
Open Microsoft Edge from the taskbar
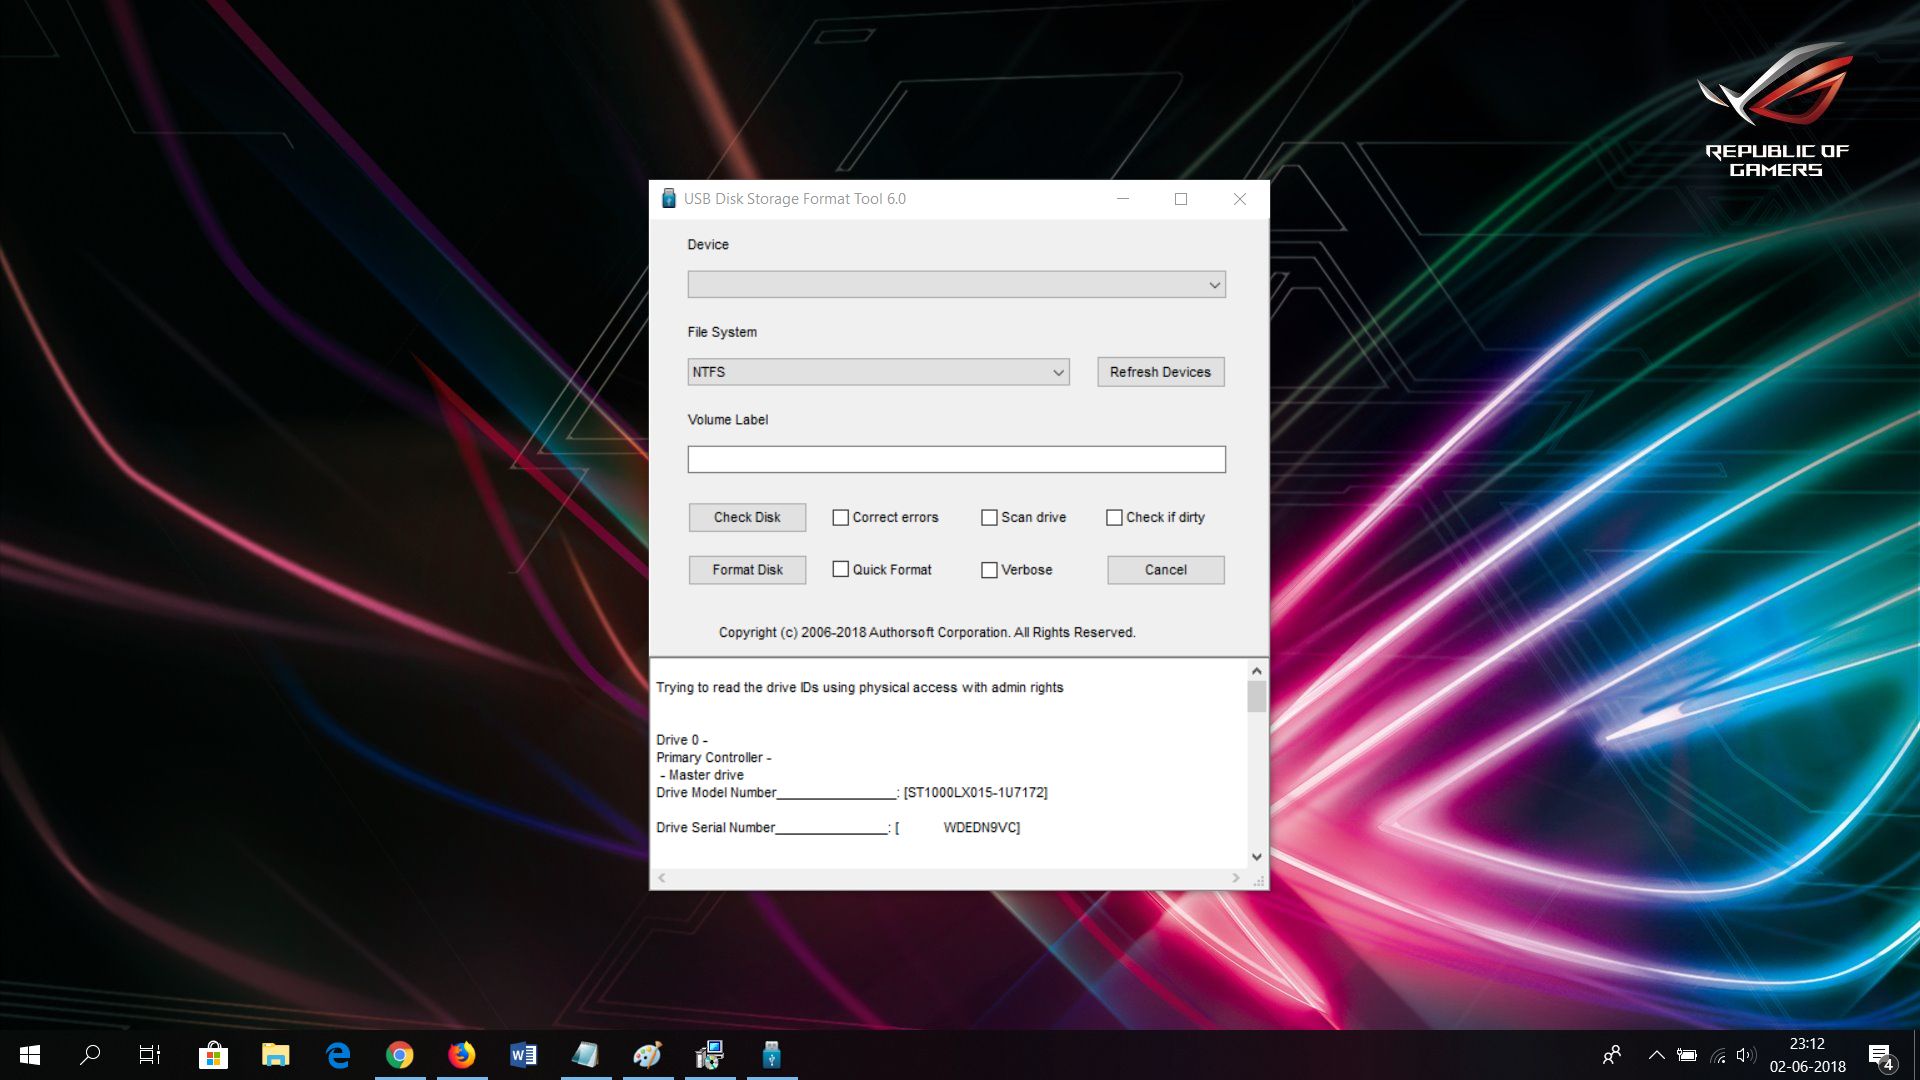pos(338,1055)
